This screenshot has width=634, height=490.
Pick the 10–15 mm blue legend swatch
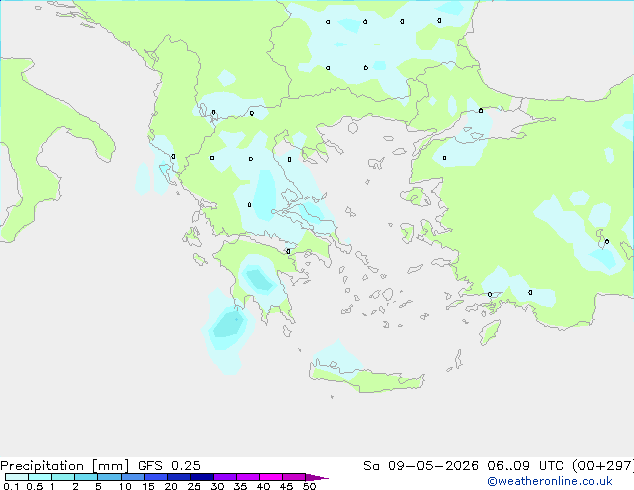click(132, 477)
